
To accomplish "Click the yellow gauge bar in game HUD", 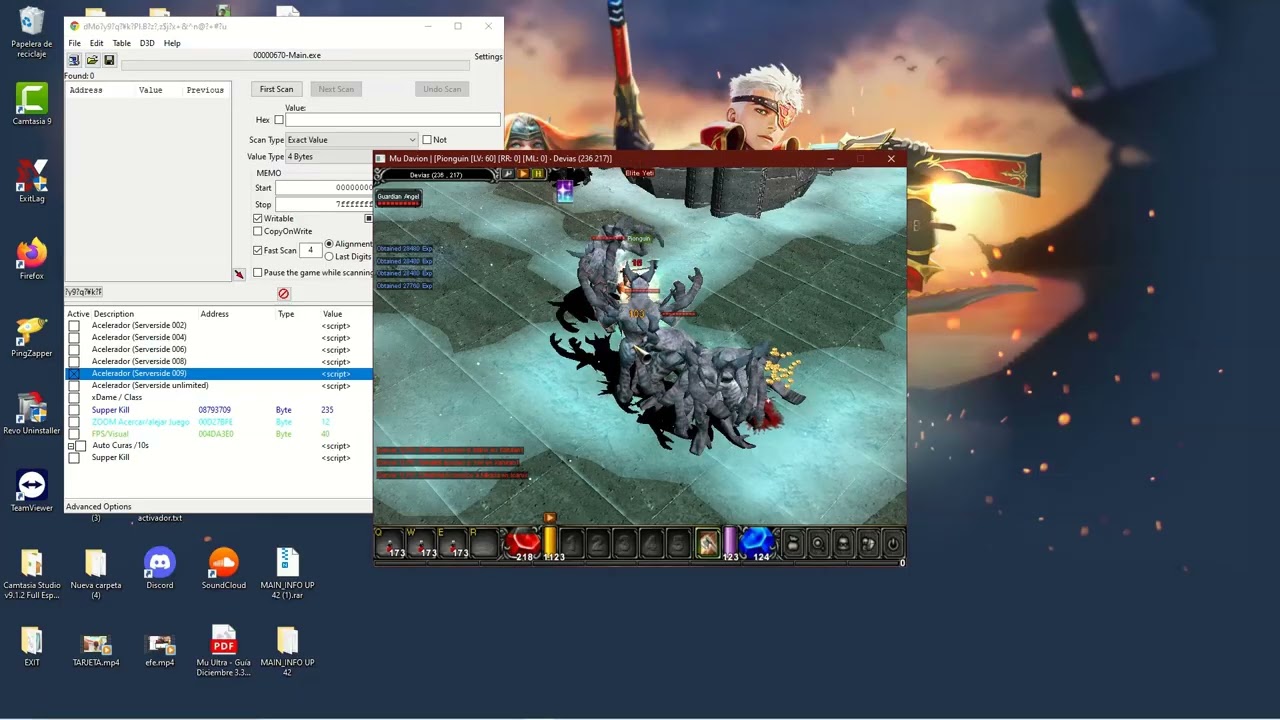I will (550, 543).
